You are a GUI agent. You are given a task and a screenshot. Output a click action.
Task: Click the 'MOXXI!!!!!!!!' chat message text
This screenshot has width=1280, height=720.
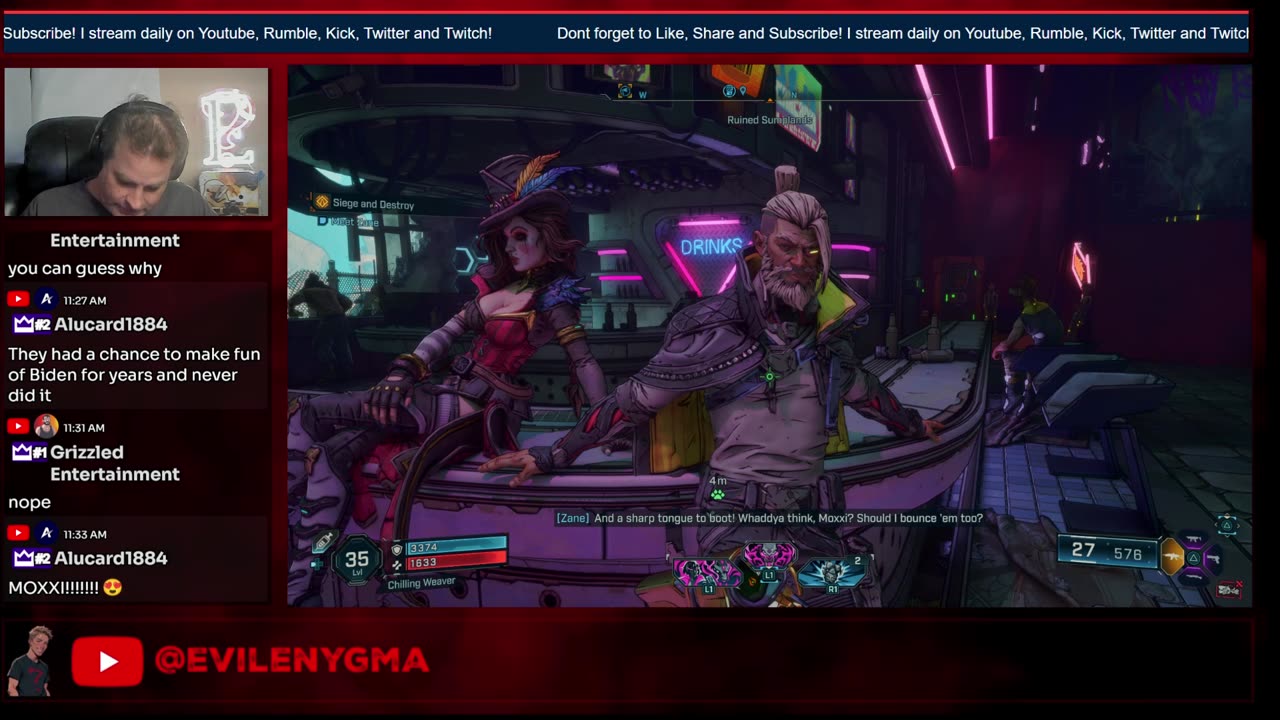click(54, 588)
